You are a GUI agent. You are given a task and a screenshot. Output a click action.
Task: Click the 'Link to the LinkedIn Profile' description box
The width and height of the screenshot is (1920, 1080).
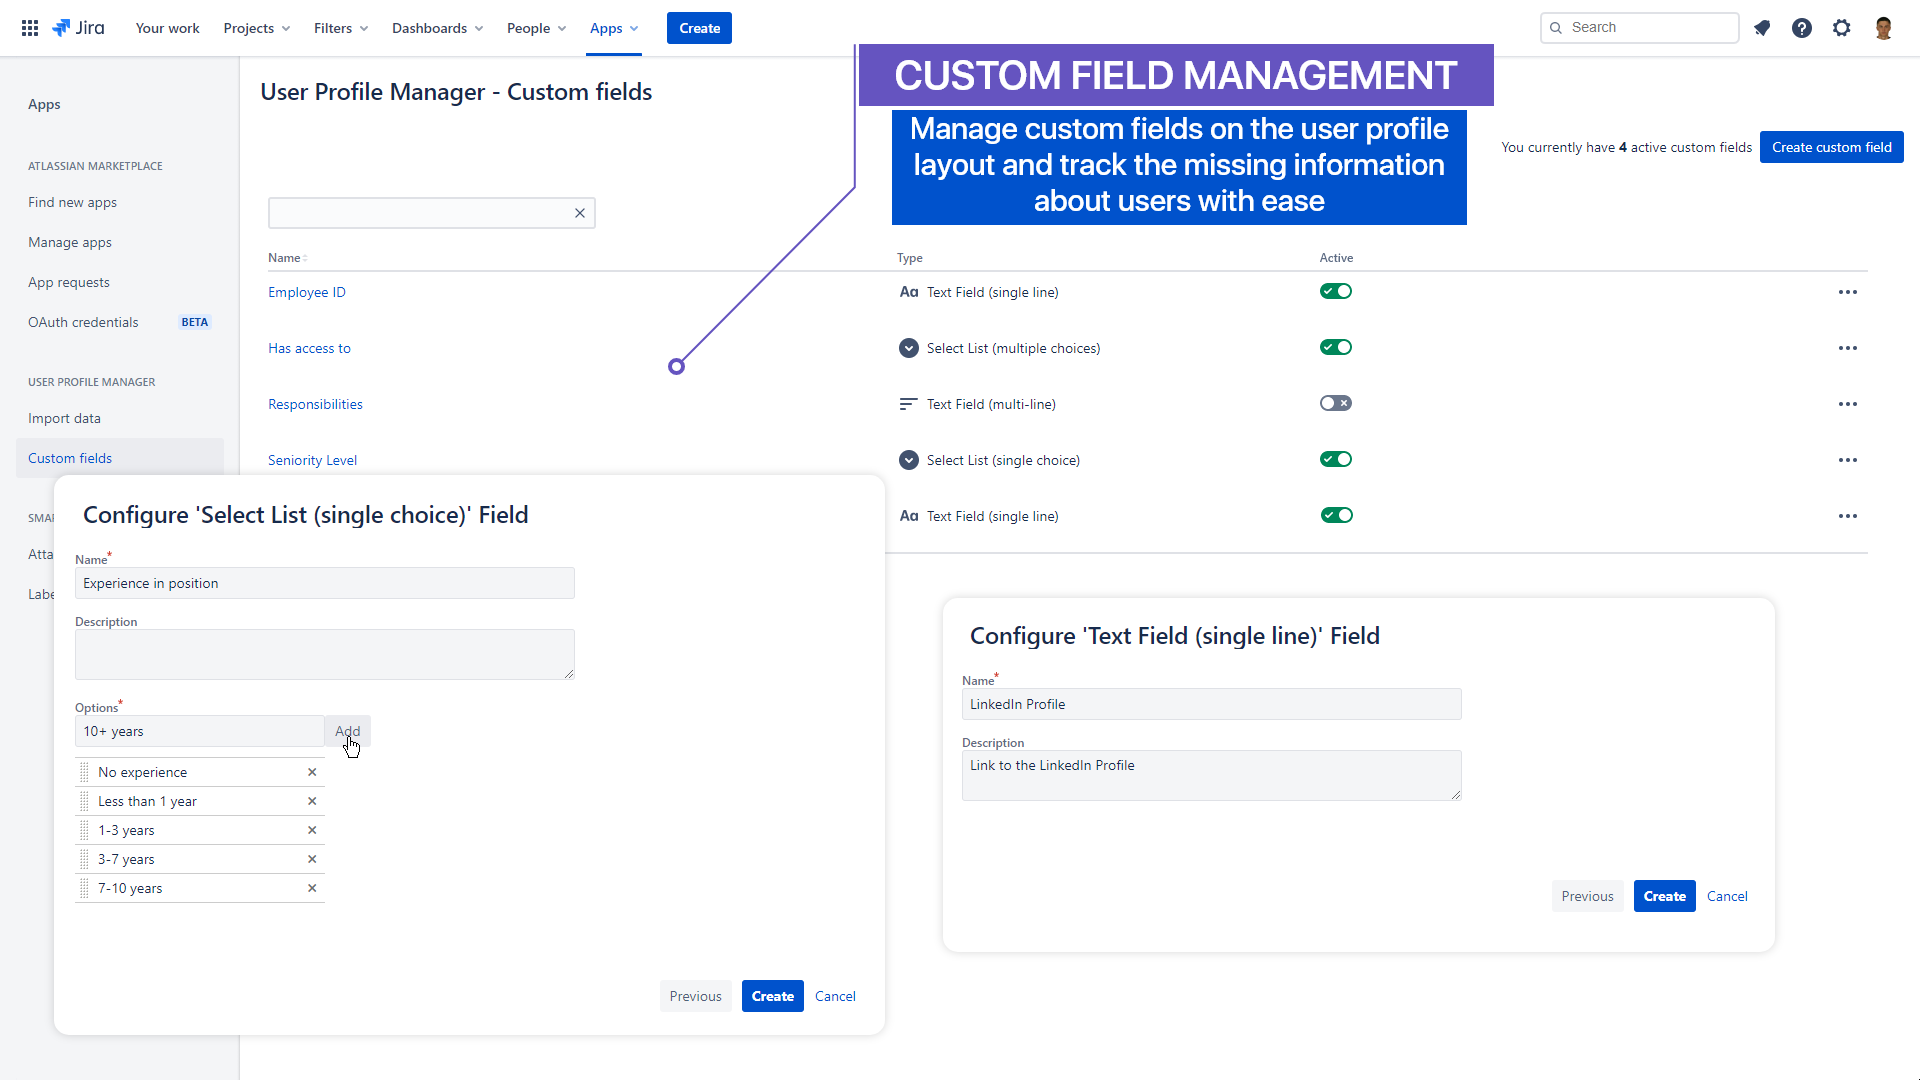click(x=1212, y=775)
